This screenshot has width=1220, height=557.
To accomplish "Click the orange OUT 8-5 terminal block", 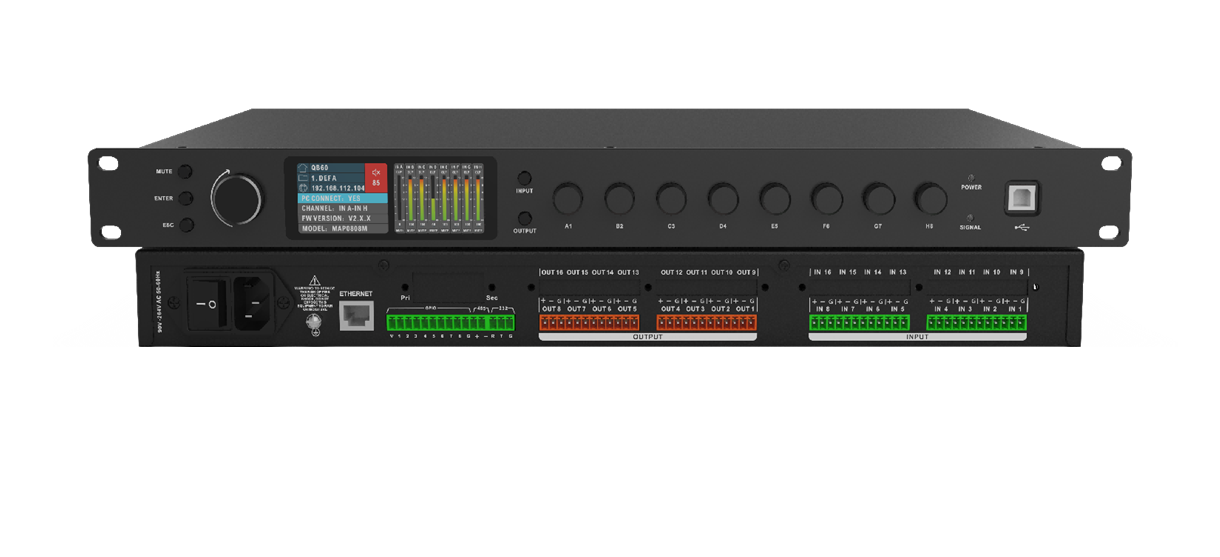I will [589, 323].
